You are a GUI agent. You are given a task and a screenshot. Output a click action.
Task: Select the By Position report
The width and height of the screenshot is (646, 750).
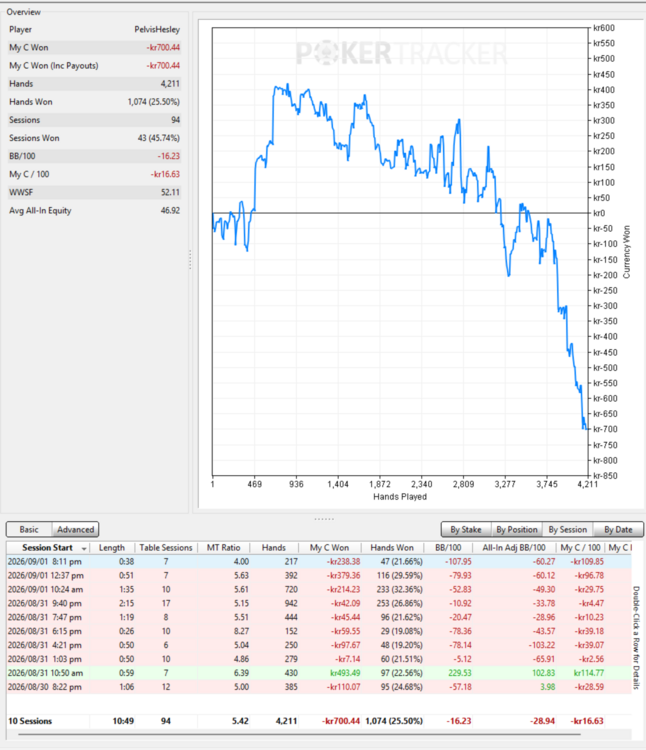pos(517,529)
